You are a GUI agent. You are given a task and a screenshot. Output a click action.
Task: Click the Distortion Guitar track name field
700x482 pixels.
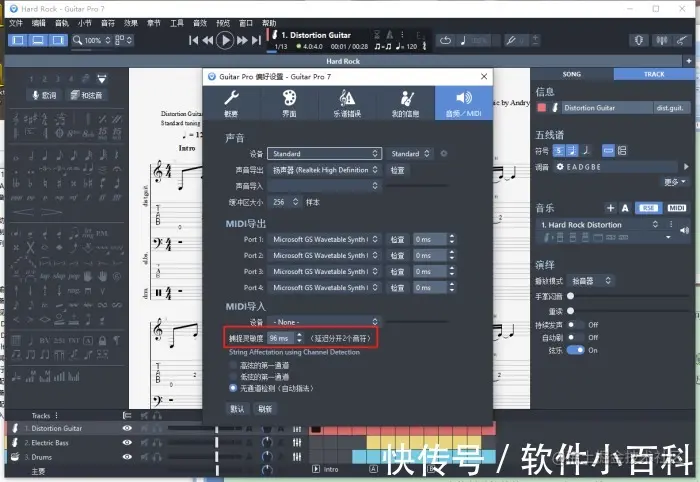click(607, 108)
